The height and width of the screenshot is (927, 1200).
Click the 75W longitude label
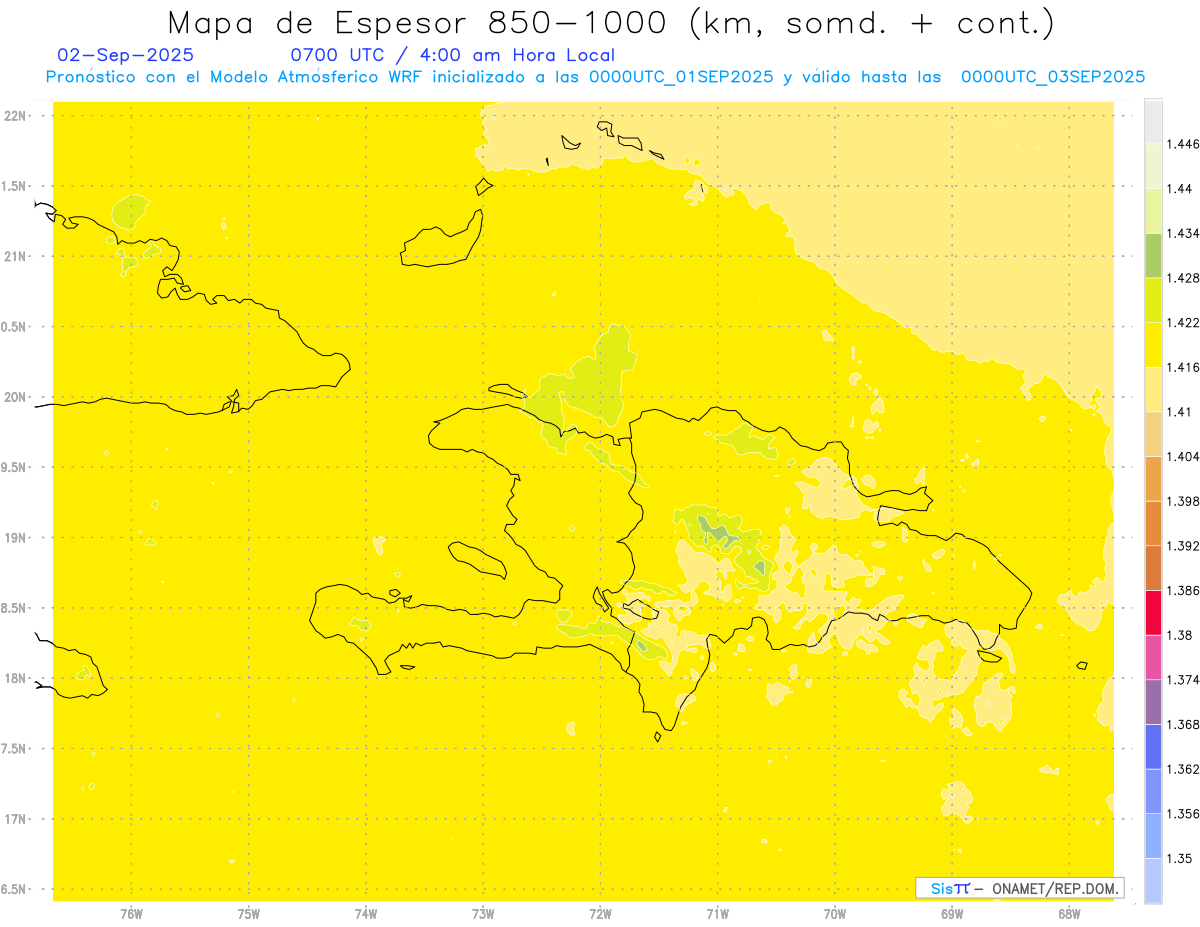tap(248, 914)
